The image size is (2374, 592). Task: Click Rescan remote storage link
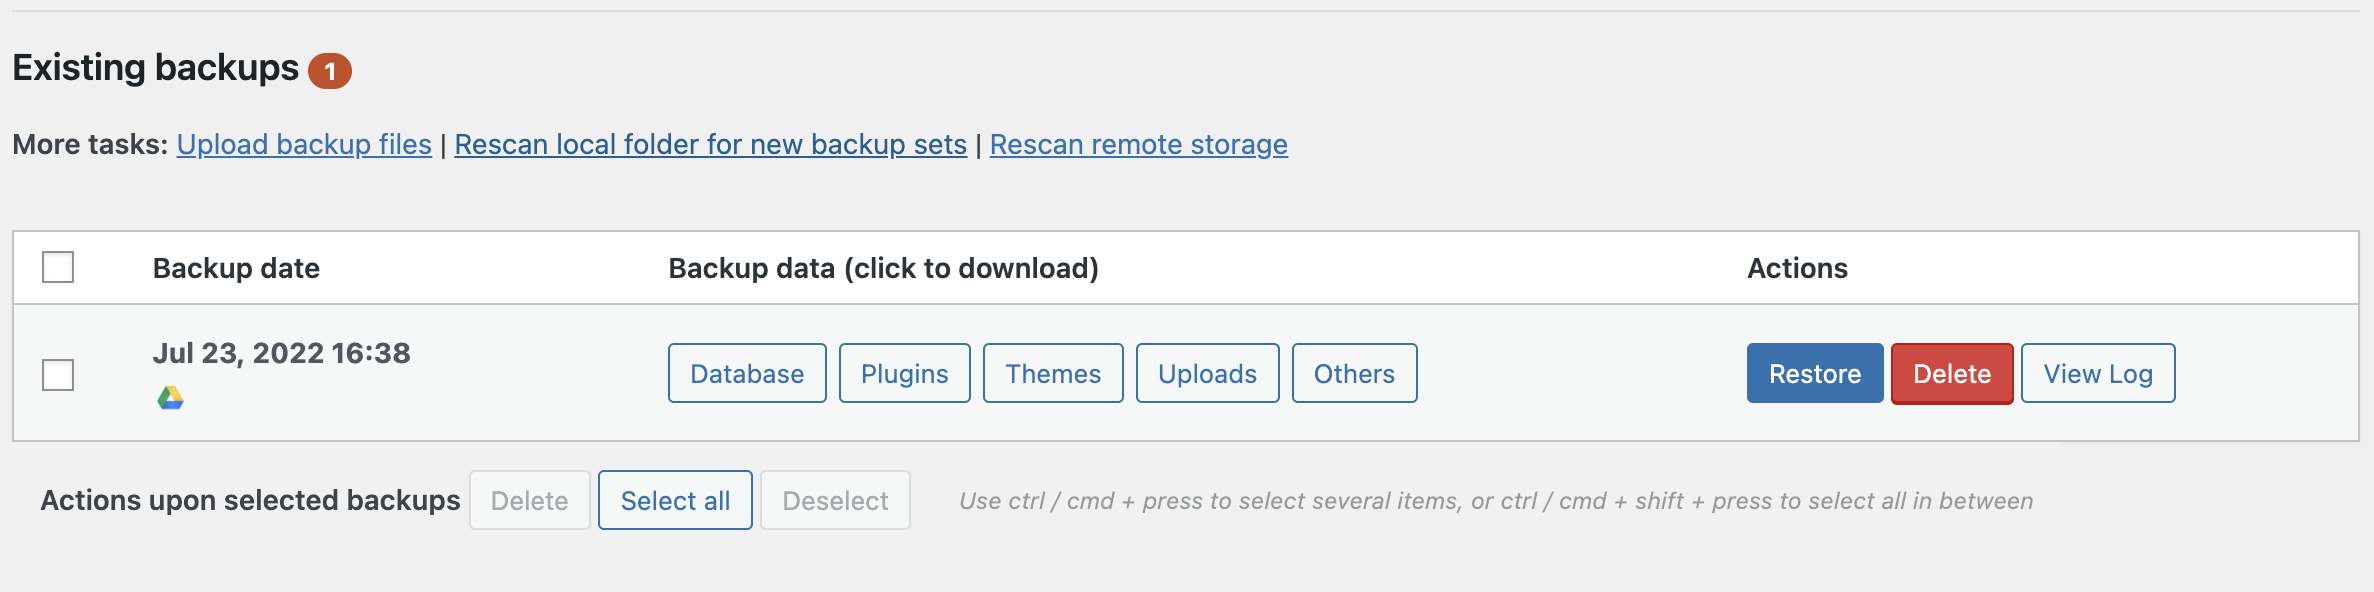(x=1139, y=144)
